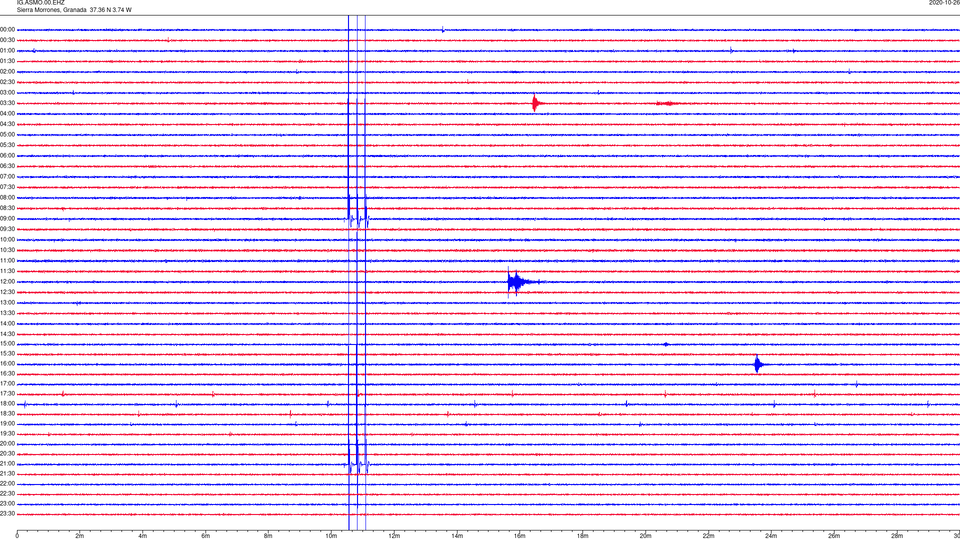Click the 10:30 trace time label
Image resolution: width=960 pixels, height=540 pixels.
pos(7,250)
